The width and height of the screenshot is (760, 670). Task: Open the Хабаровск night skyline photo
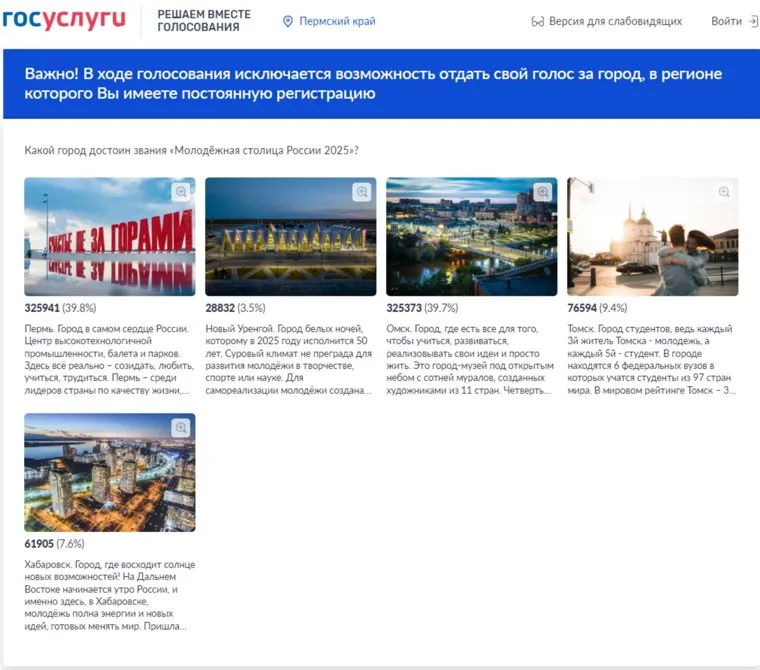[x=109, y=473]
